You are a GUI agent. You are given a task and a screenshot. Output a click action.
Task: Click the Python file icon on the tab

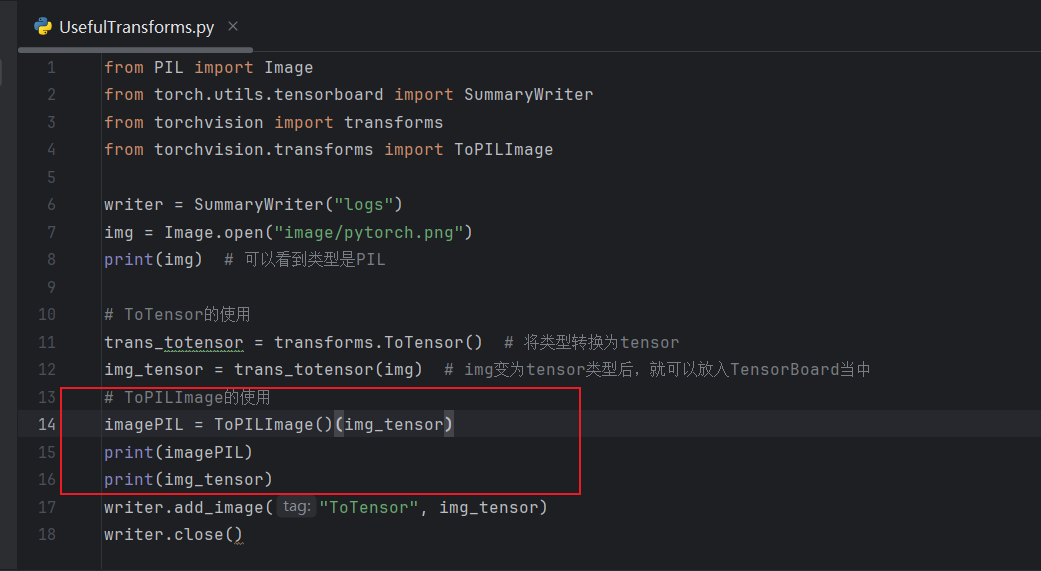[x=42, y=27]
